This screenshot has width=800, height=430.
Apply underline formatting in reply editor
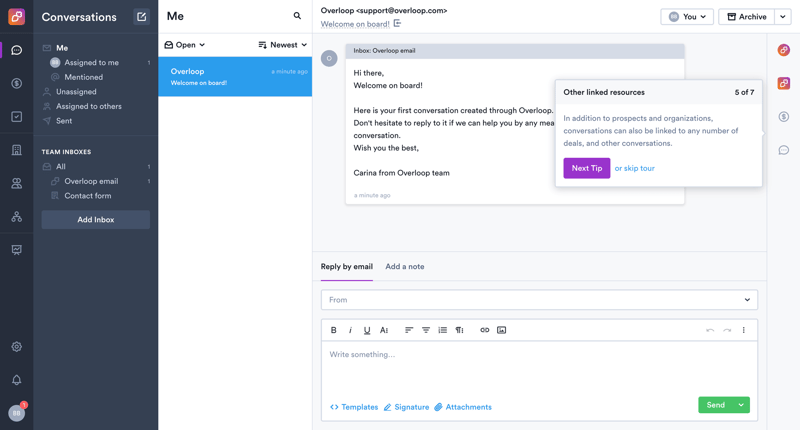coord(367,330)
